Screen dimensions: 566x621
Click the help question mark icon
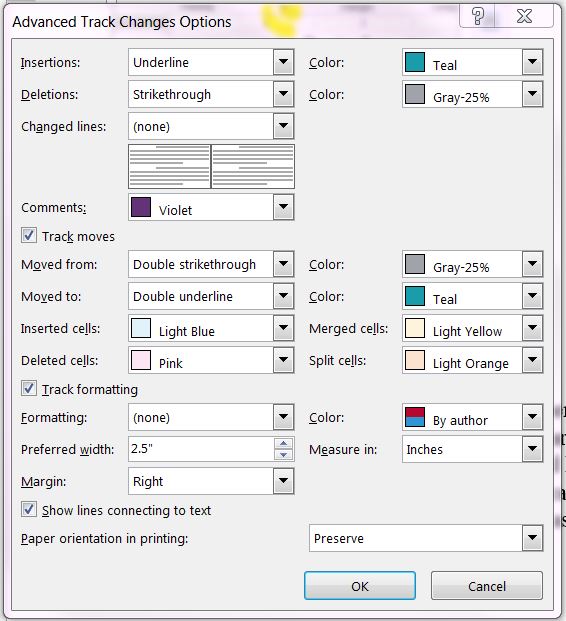click(478, 17)
